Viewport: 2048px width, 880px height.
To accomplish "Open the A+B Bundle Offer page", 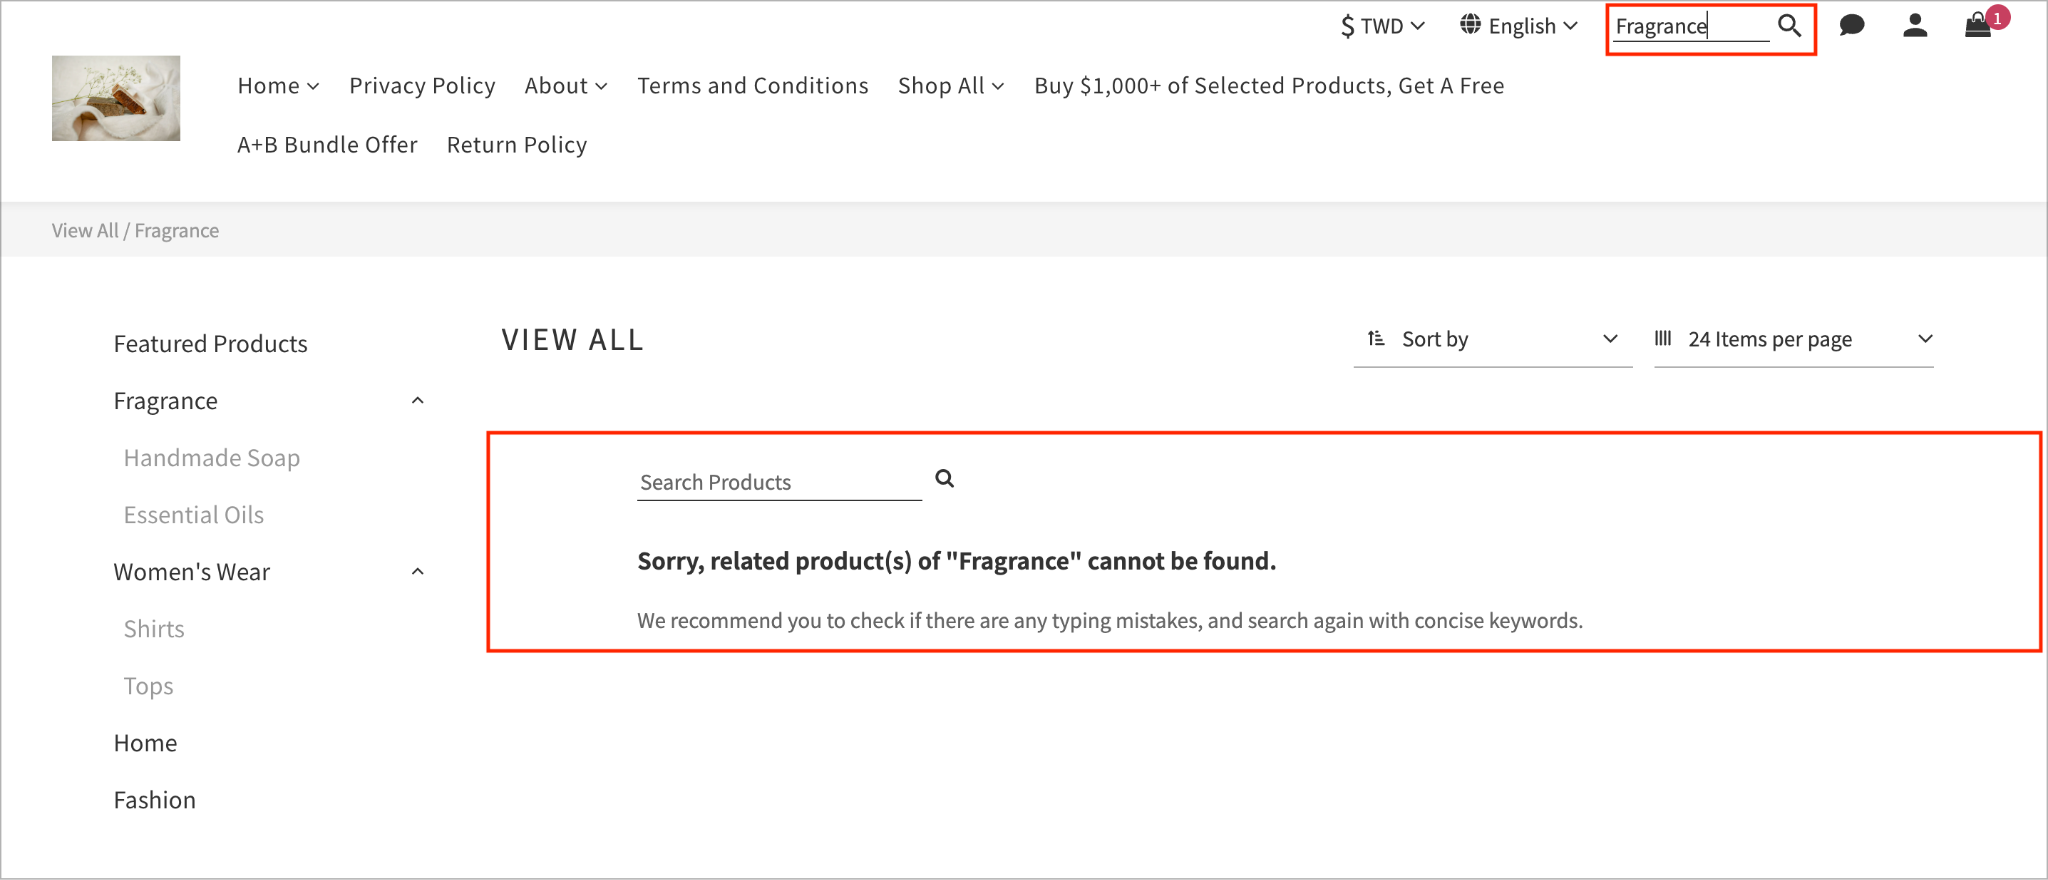I will pyautogui.click(x=327, y=145).
